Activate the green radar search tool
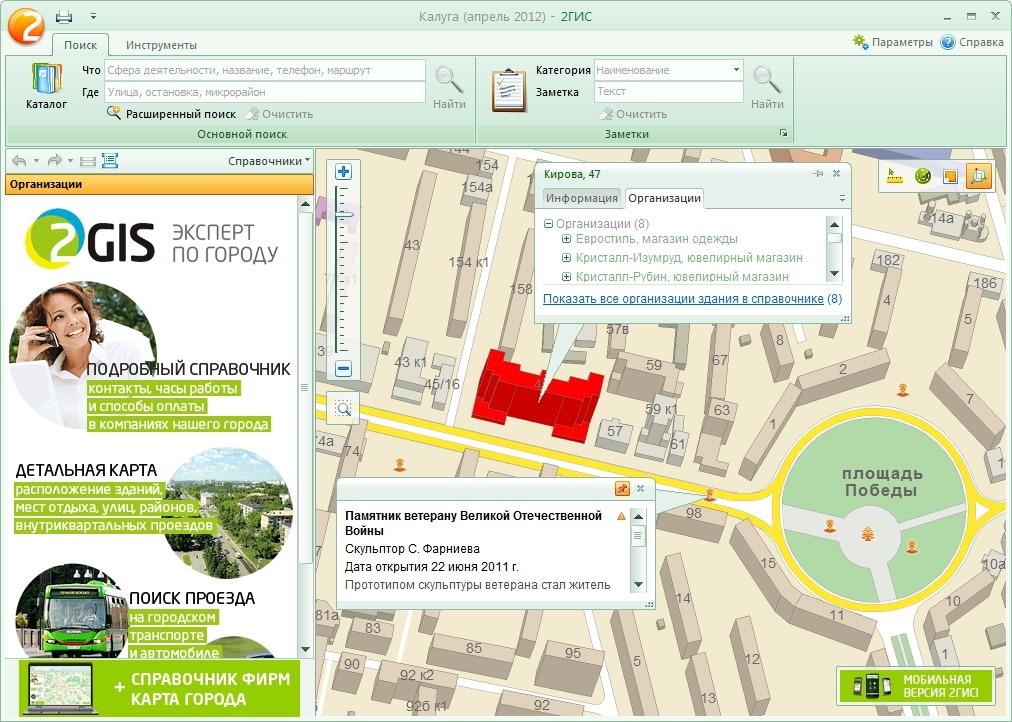The height and width of the screenshot is (722, 1012). pos(923,176)
